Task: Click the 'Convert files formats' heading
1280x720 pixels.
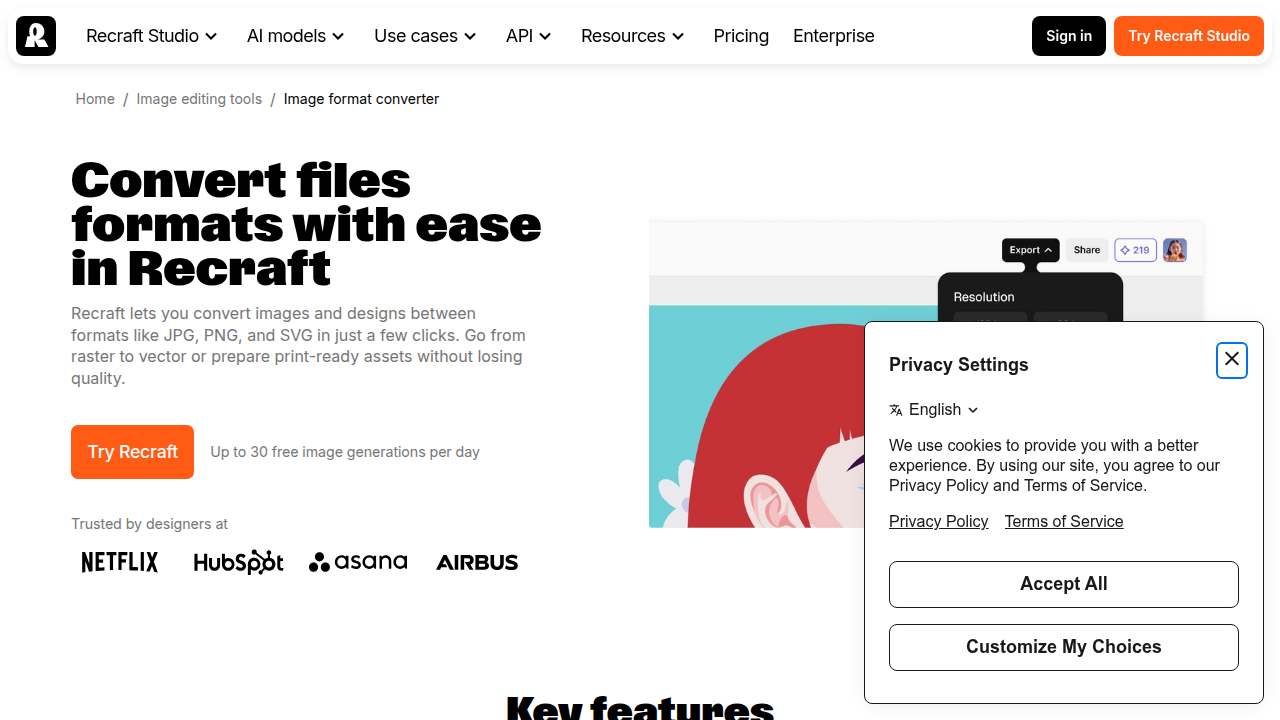Action: coord(306,225)
